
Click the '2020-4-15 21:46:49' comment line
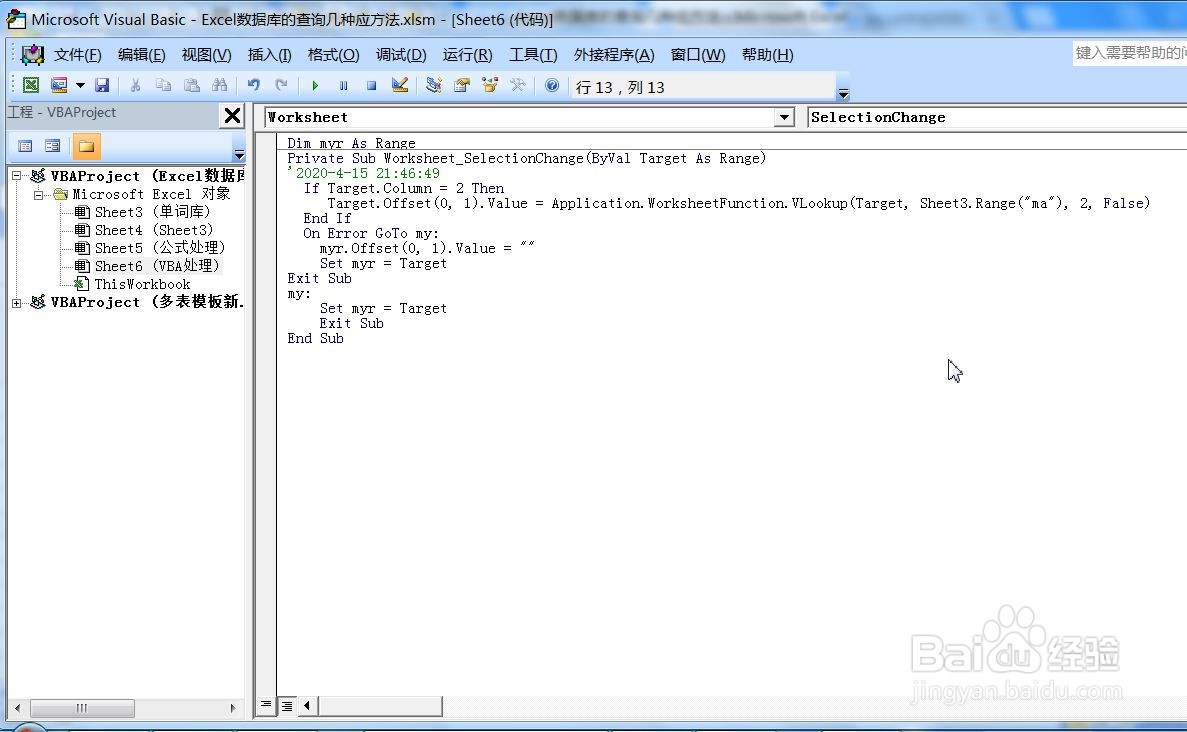364,173
